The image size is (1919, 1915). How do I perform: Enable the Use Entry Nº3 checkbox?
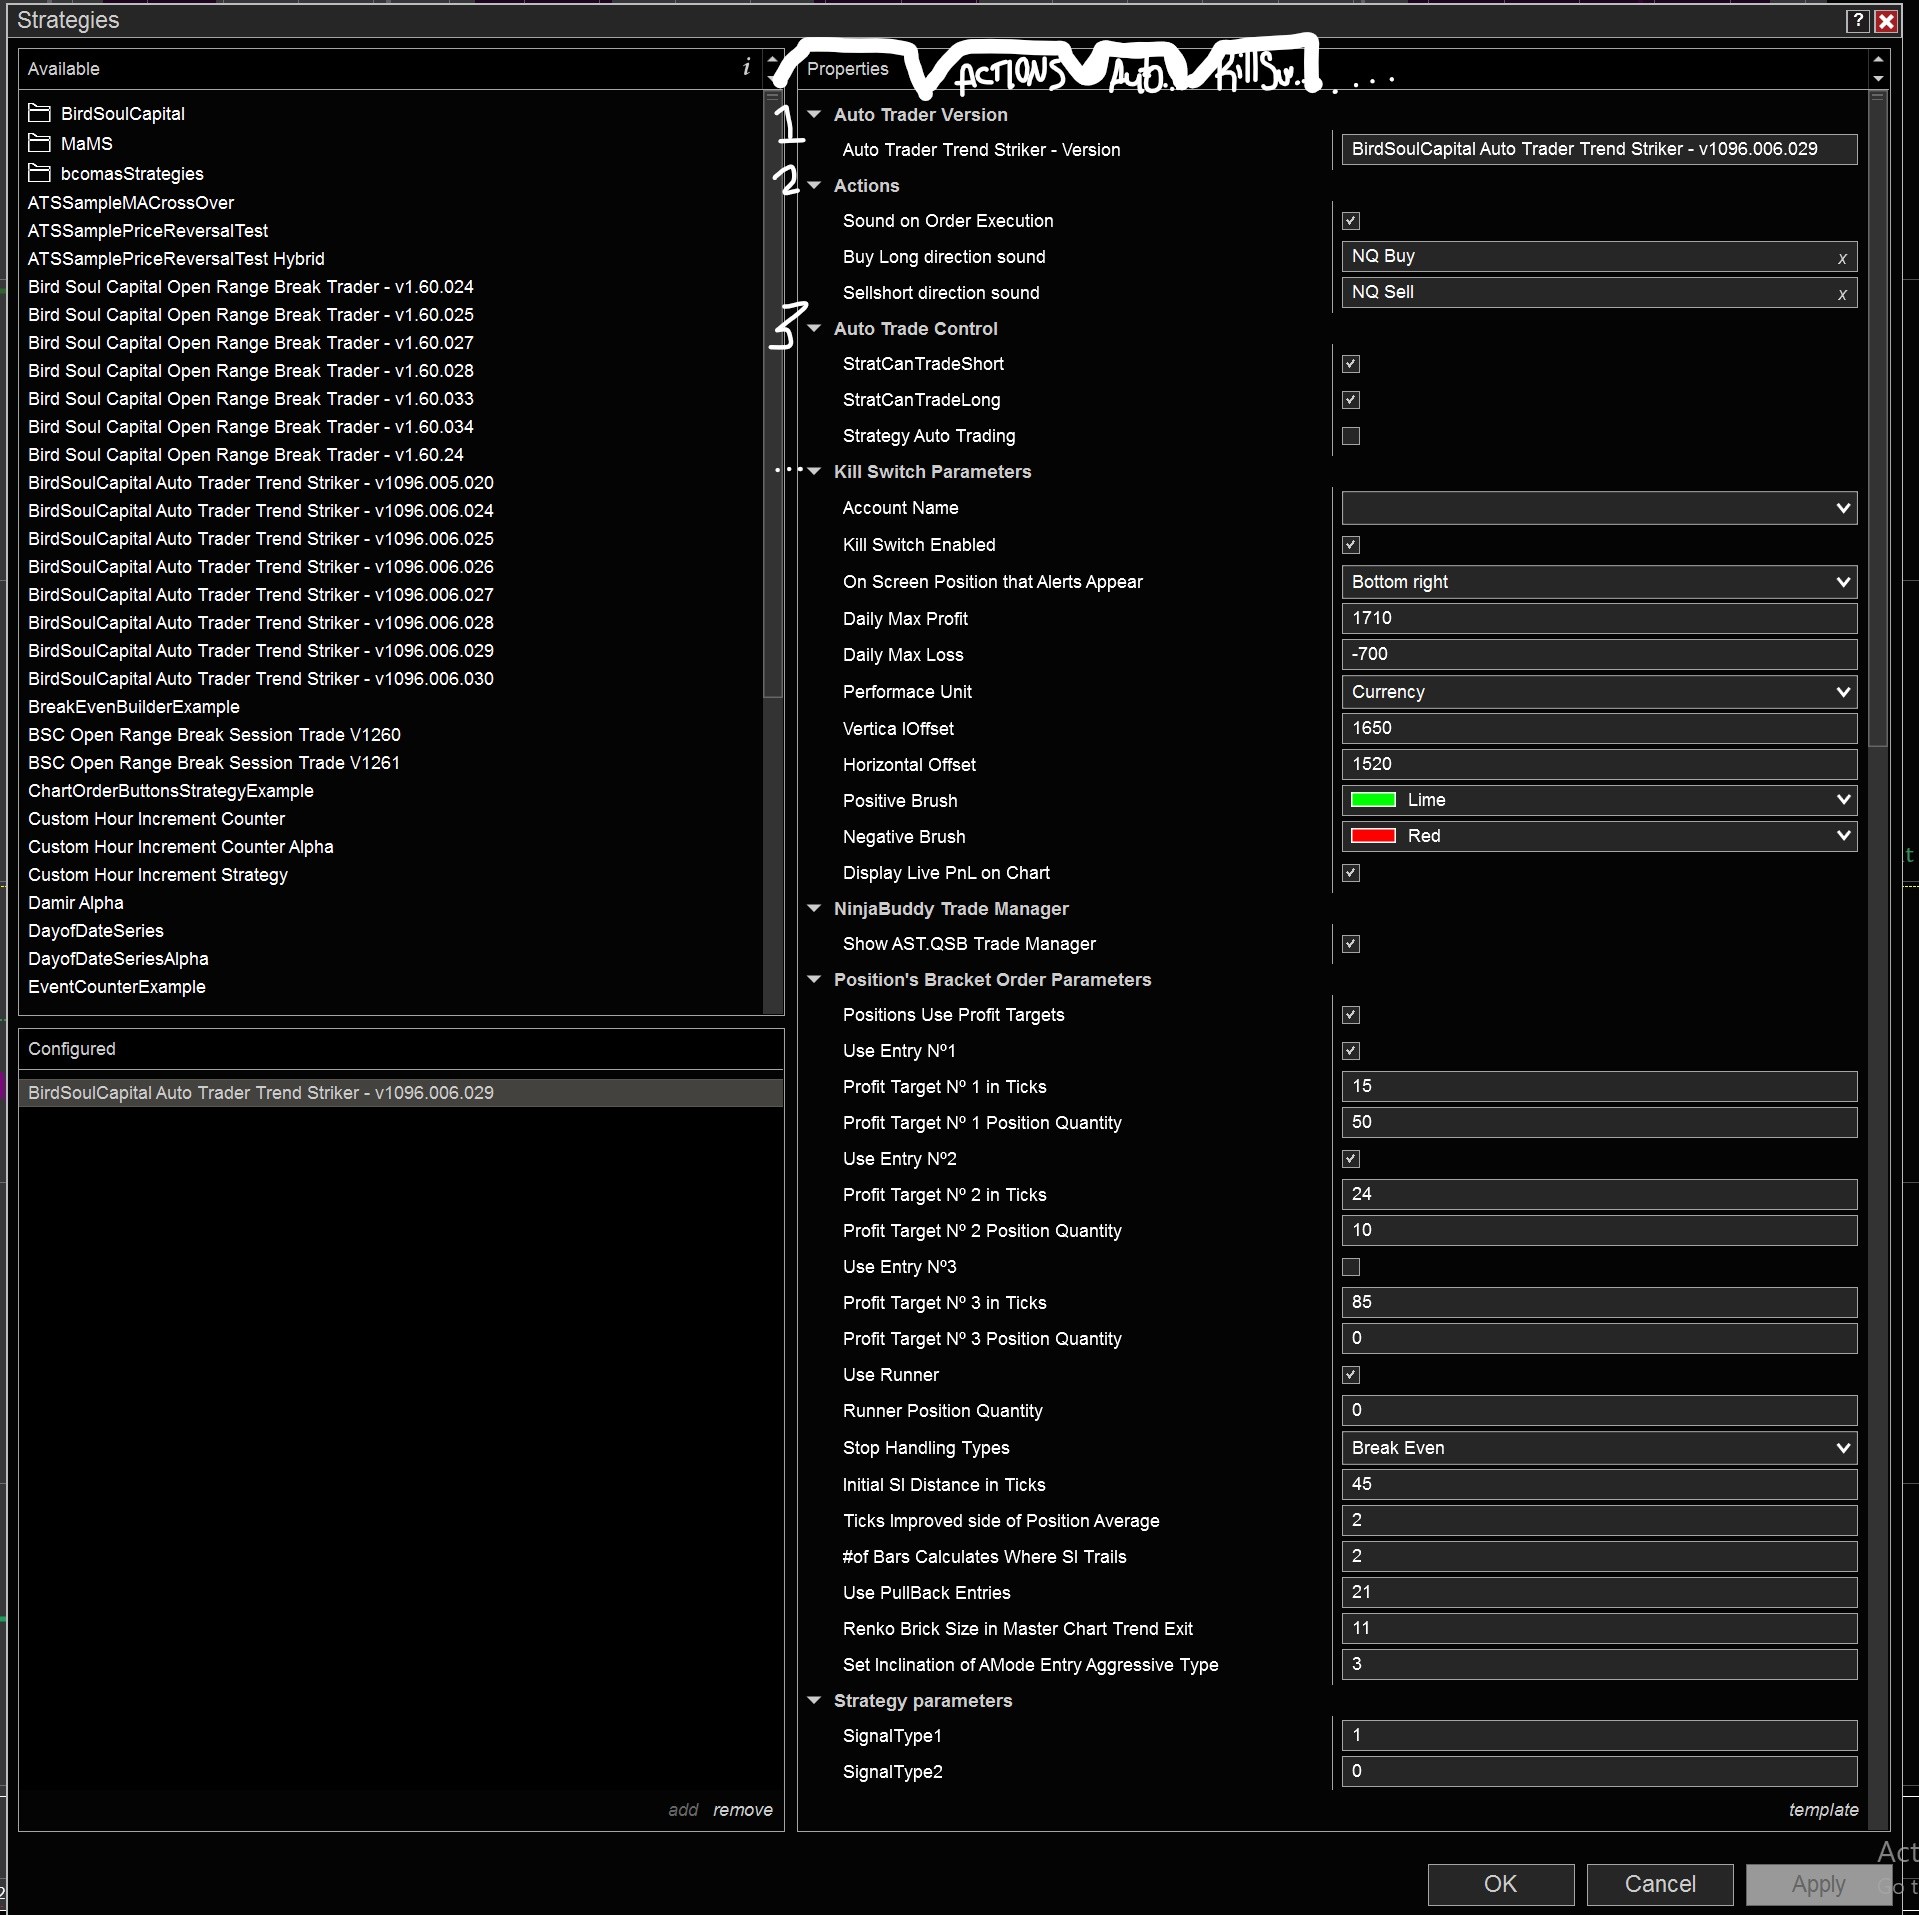pos(1351,1267)
